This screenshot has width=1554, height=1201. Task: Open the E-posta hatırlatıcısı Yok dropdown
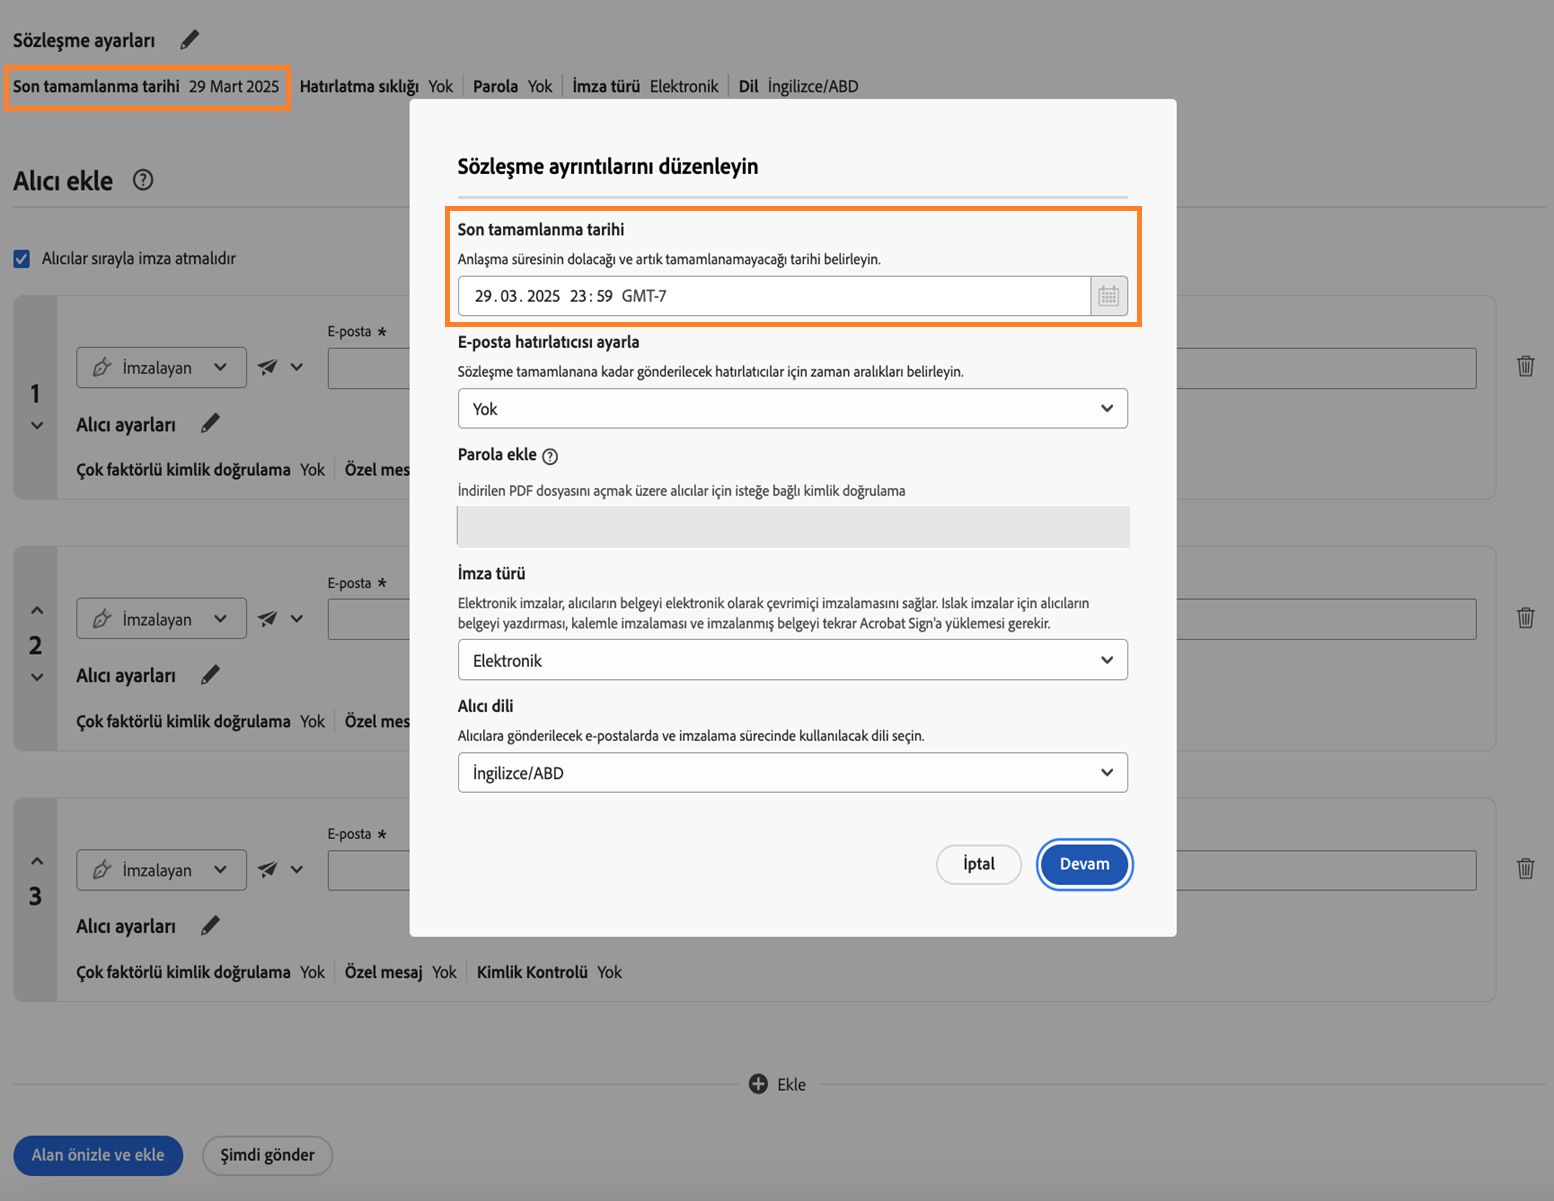(793, 408)
